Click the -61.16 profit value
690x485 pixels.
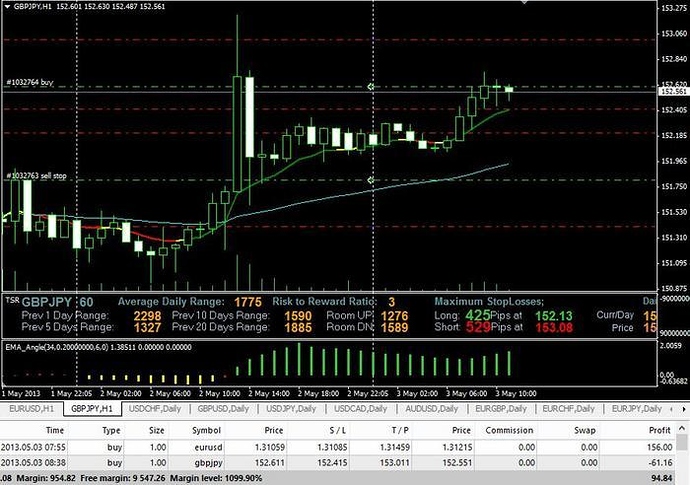[660, 463]
